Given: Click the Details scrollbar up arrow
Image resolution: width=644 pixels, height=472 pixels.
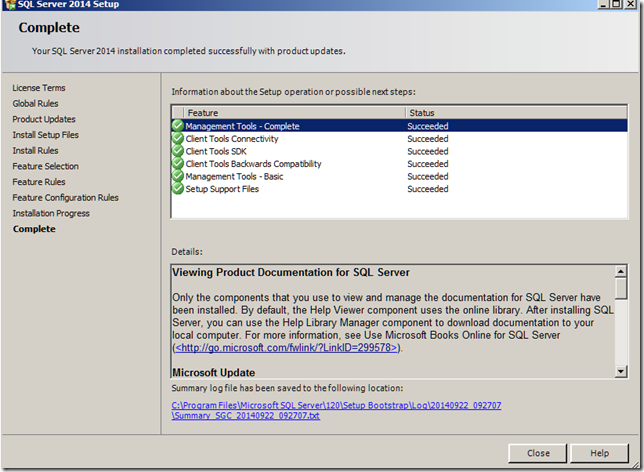Looking at the screenshot, I should [x=621, y=272].
